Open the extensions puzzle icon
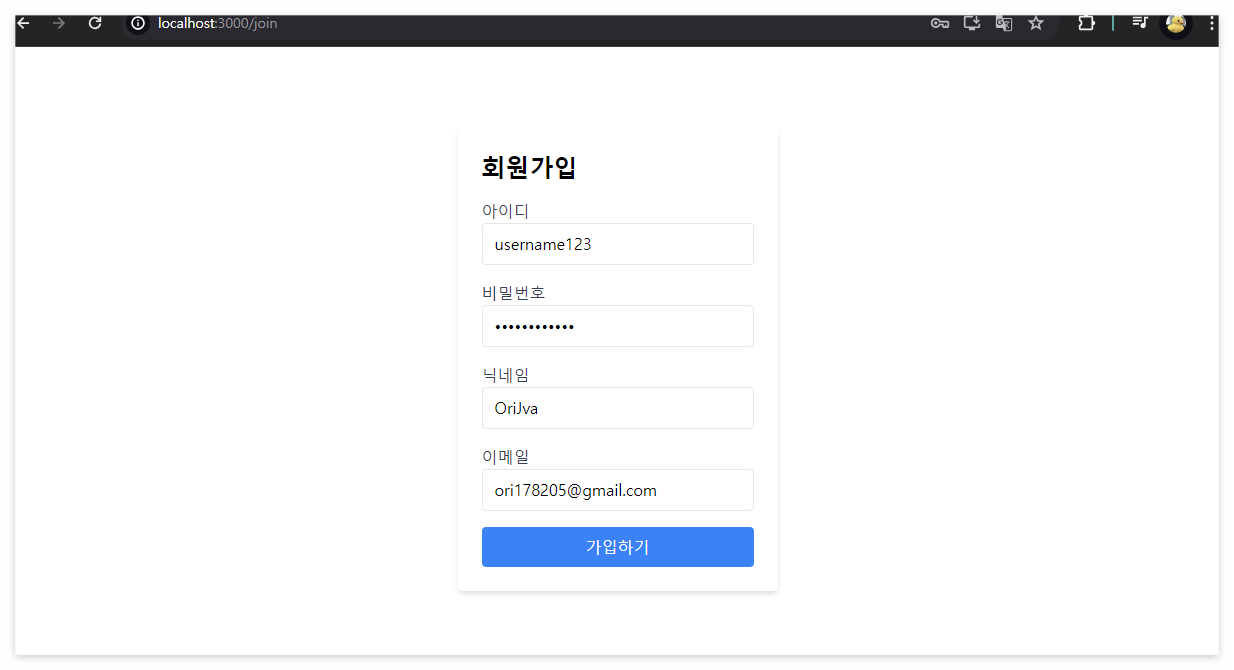 pos(1086,23)
